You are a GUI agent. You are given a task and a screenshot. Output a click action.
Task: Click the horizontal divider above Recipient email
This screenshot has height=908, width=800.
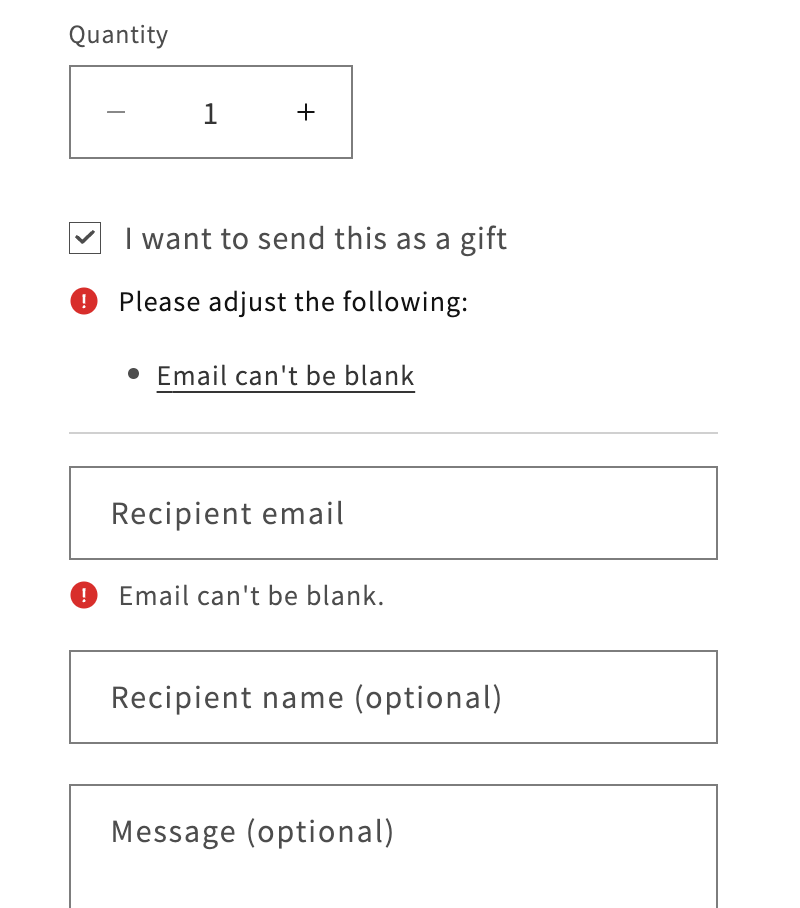pos(393,433)
